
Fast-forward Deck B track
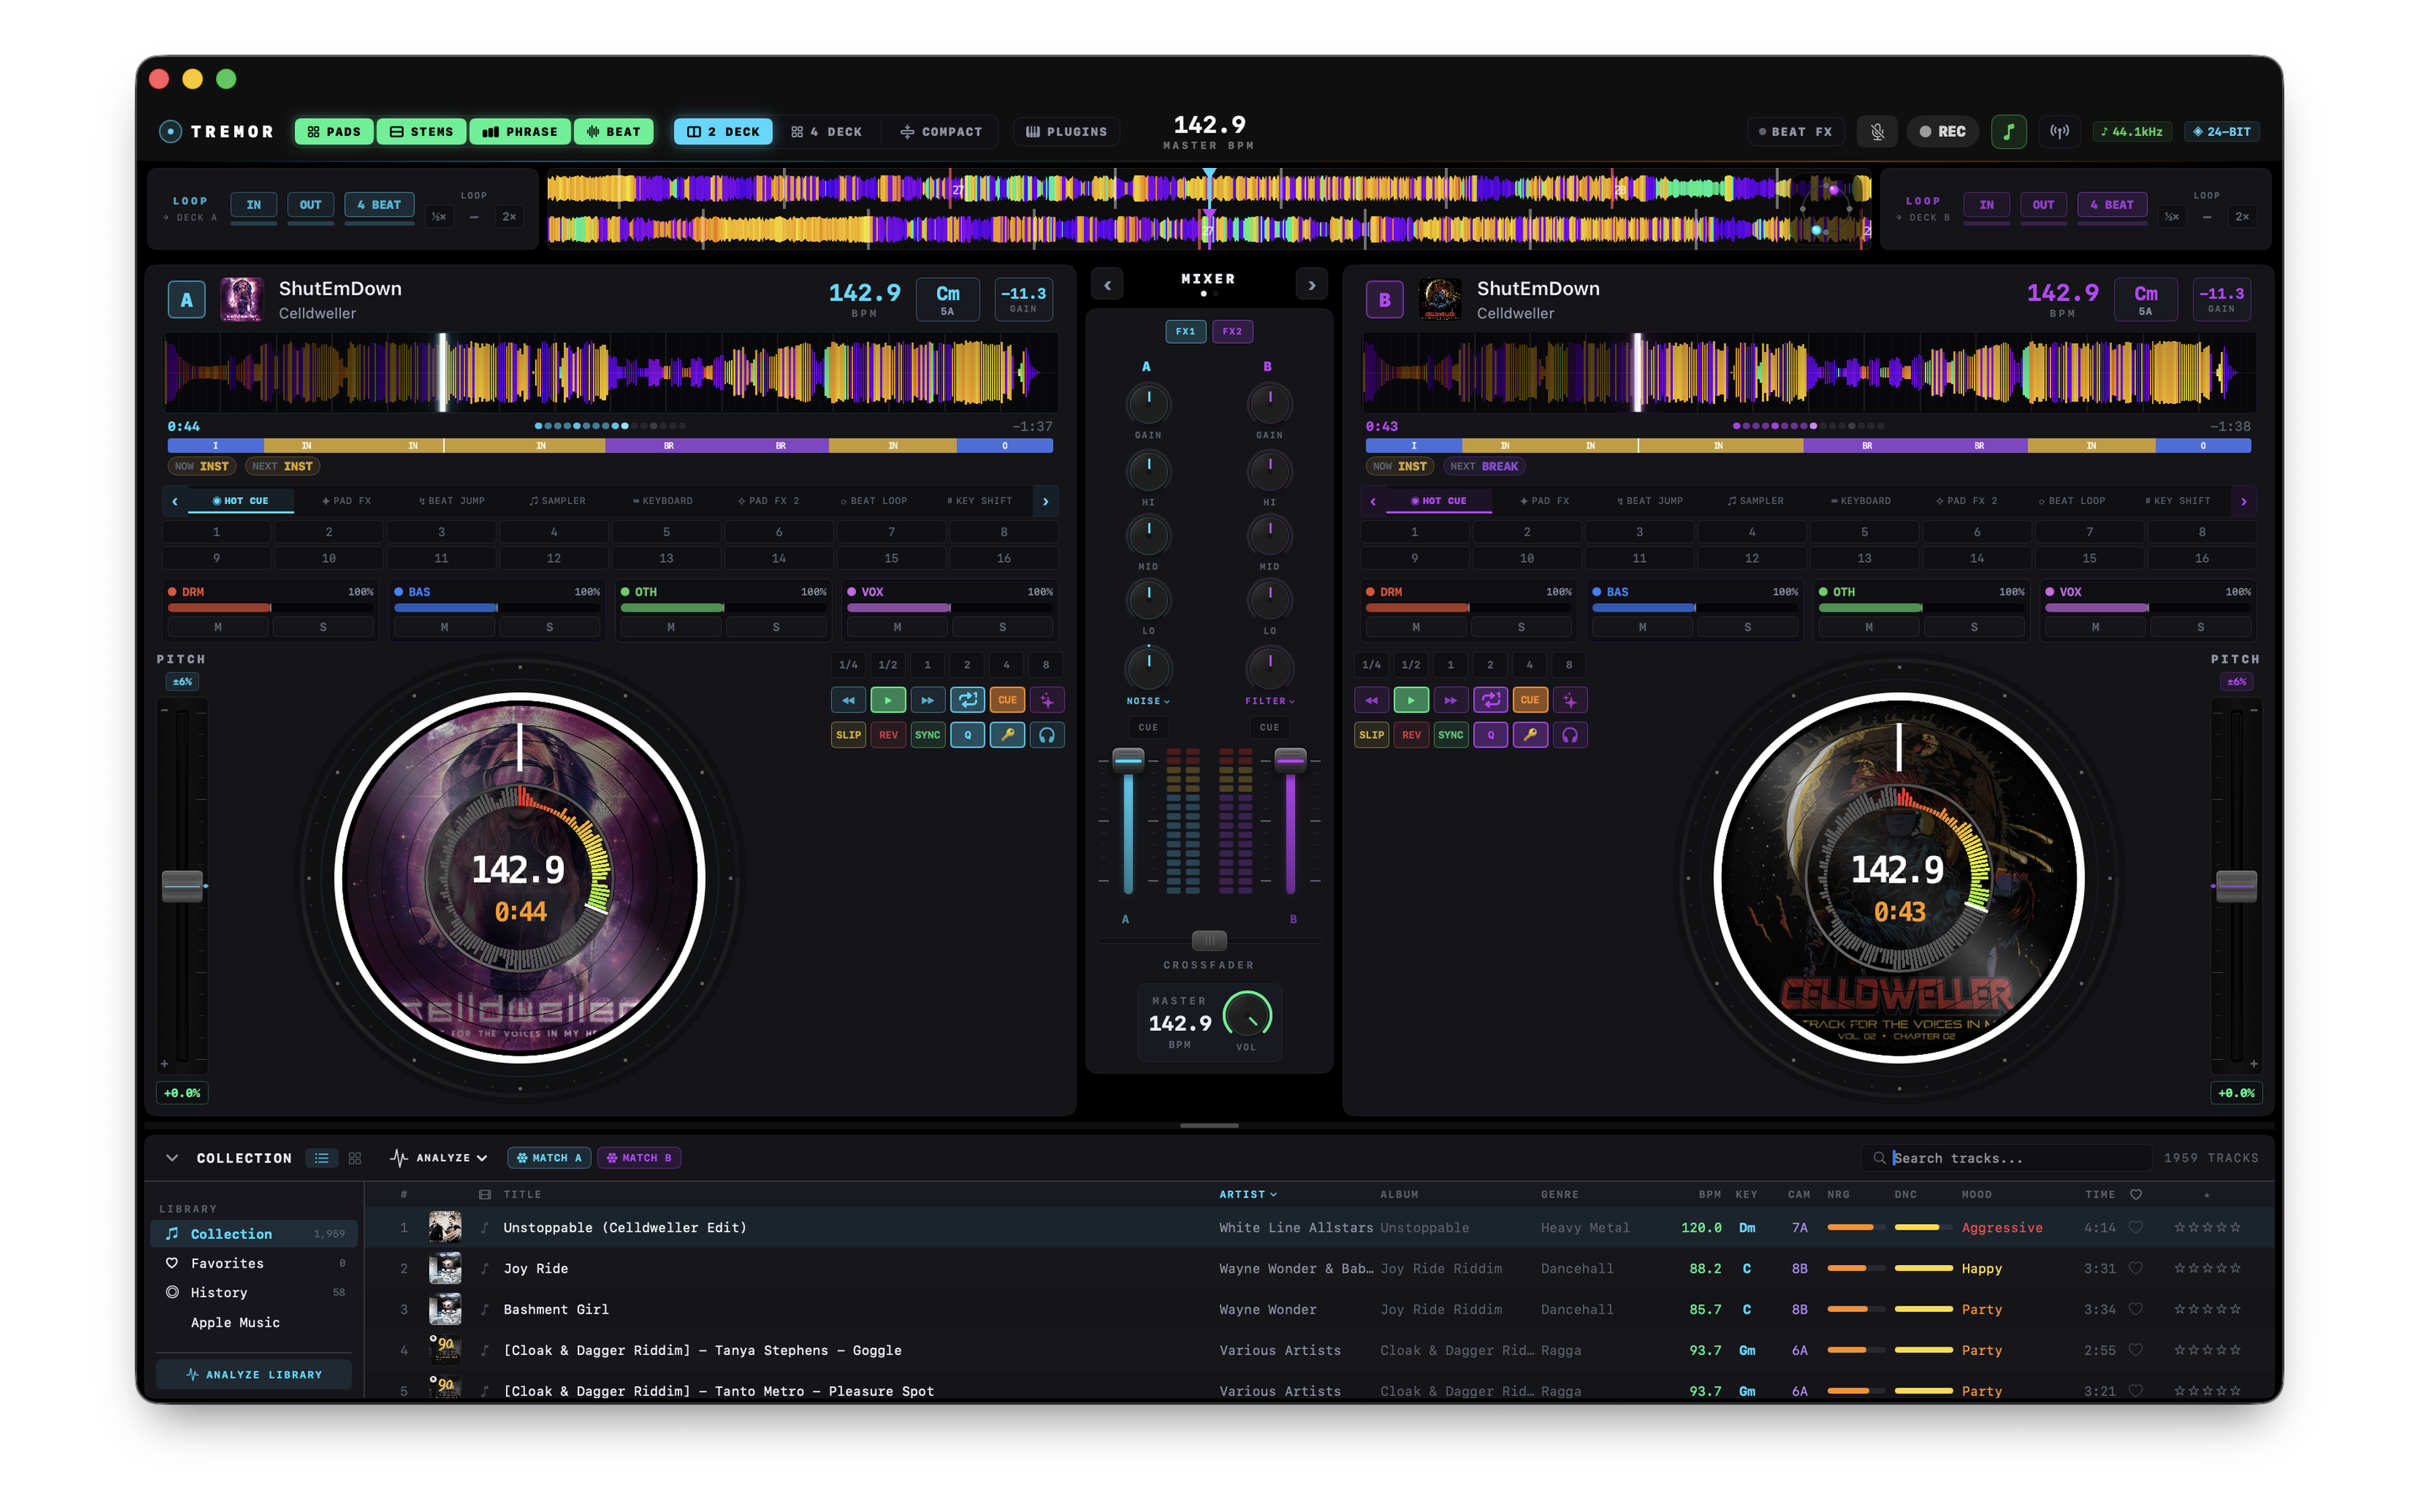coord(1451,700)
